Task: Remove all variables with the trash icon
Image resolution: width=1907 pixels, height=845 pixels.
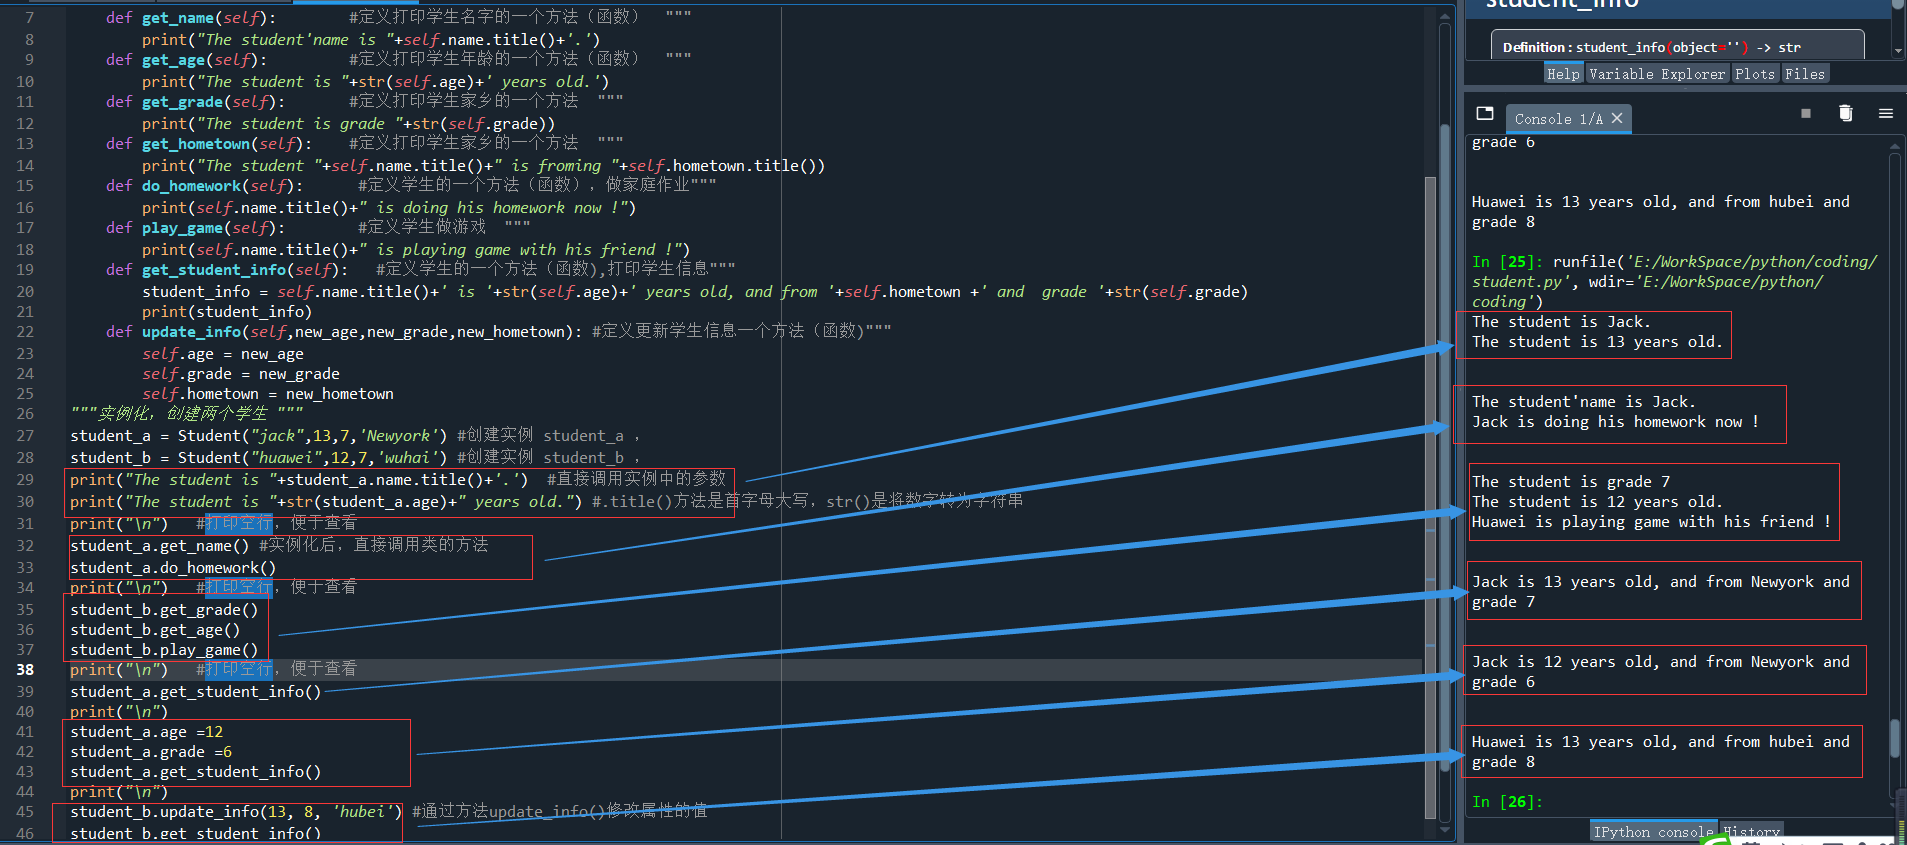Action: click(x=1846, y=114)
